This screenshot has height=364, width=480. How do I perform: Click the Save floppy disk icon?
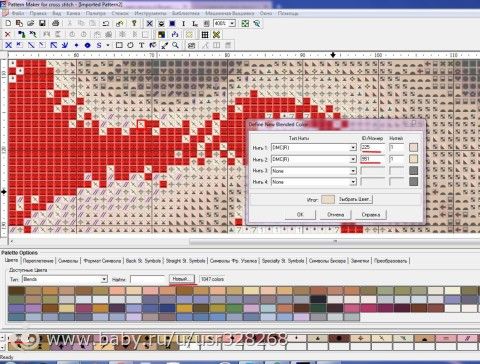coord(42,23)
